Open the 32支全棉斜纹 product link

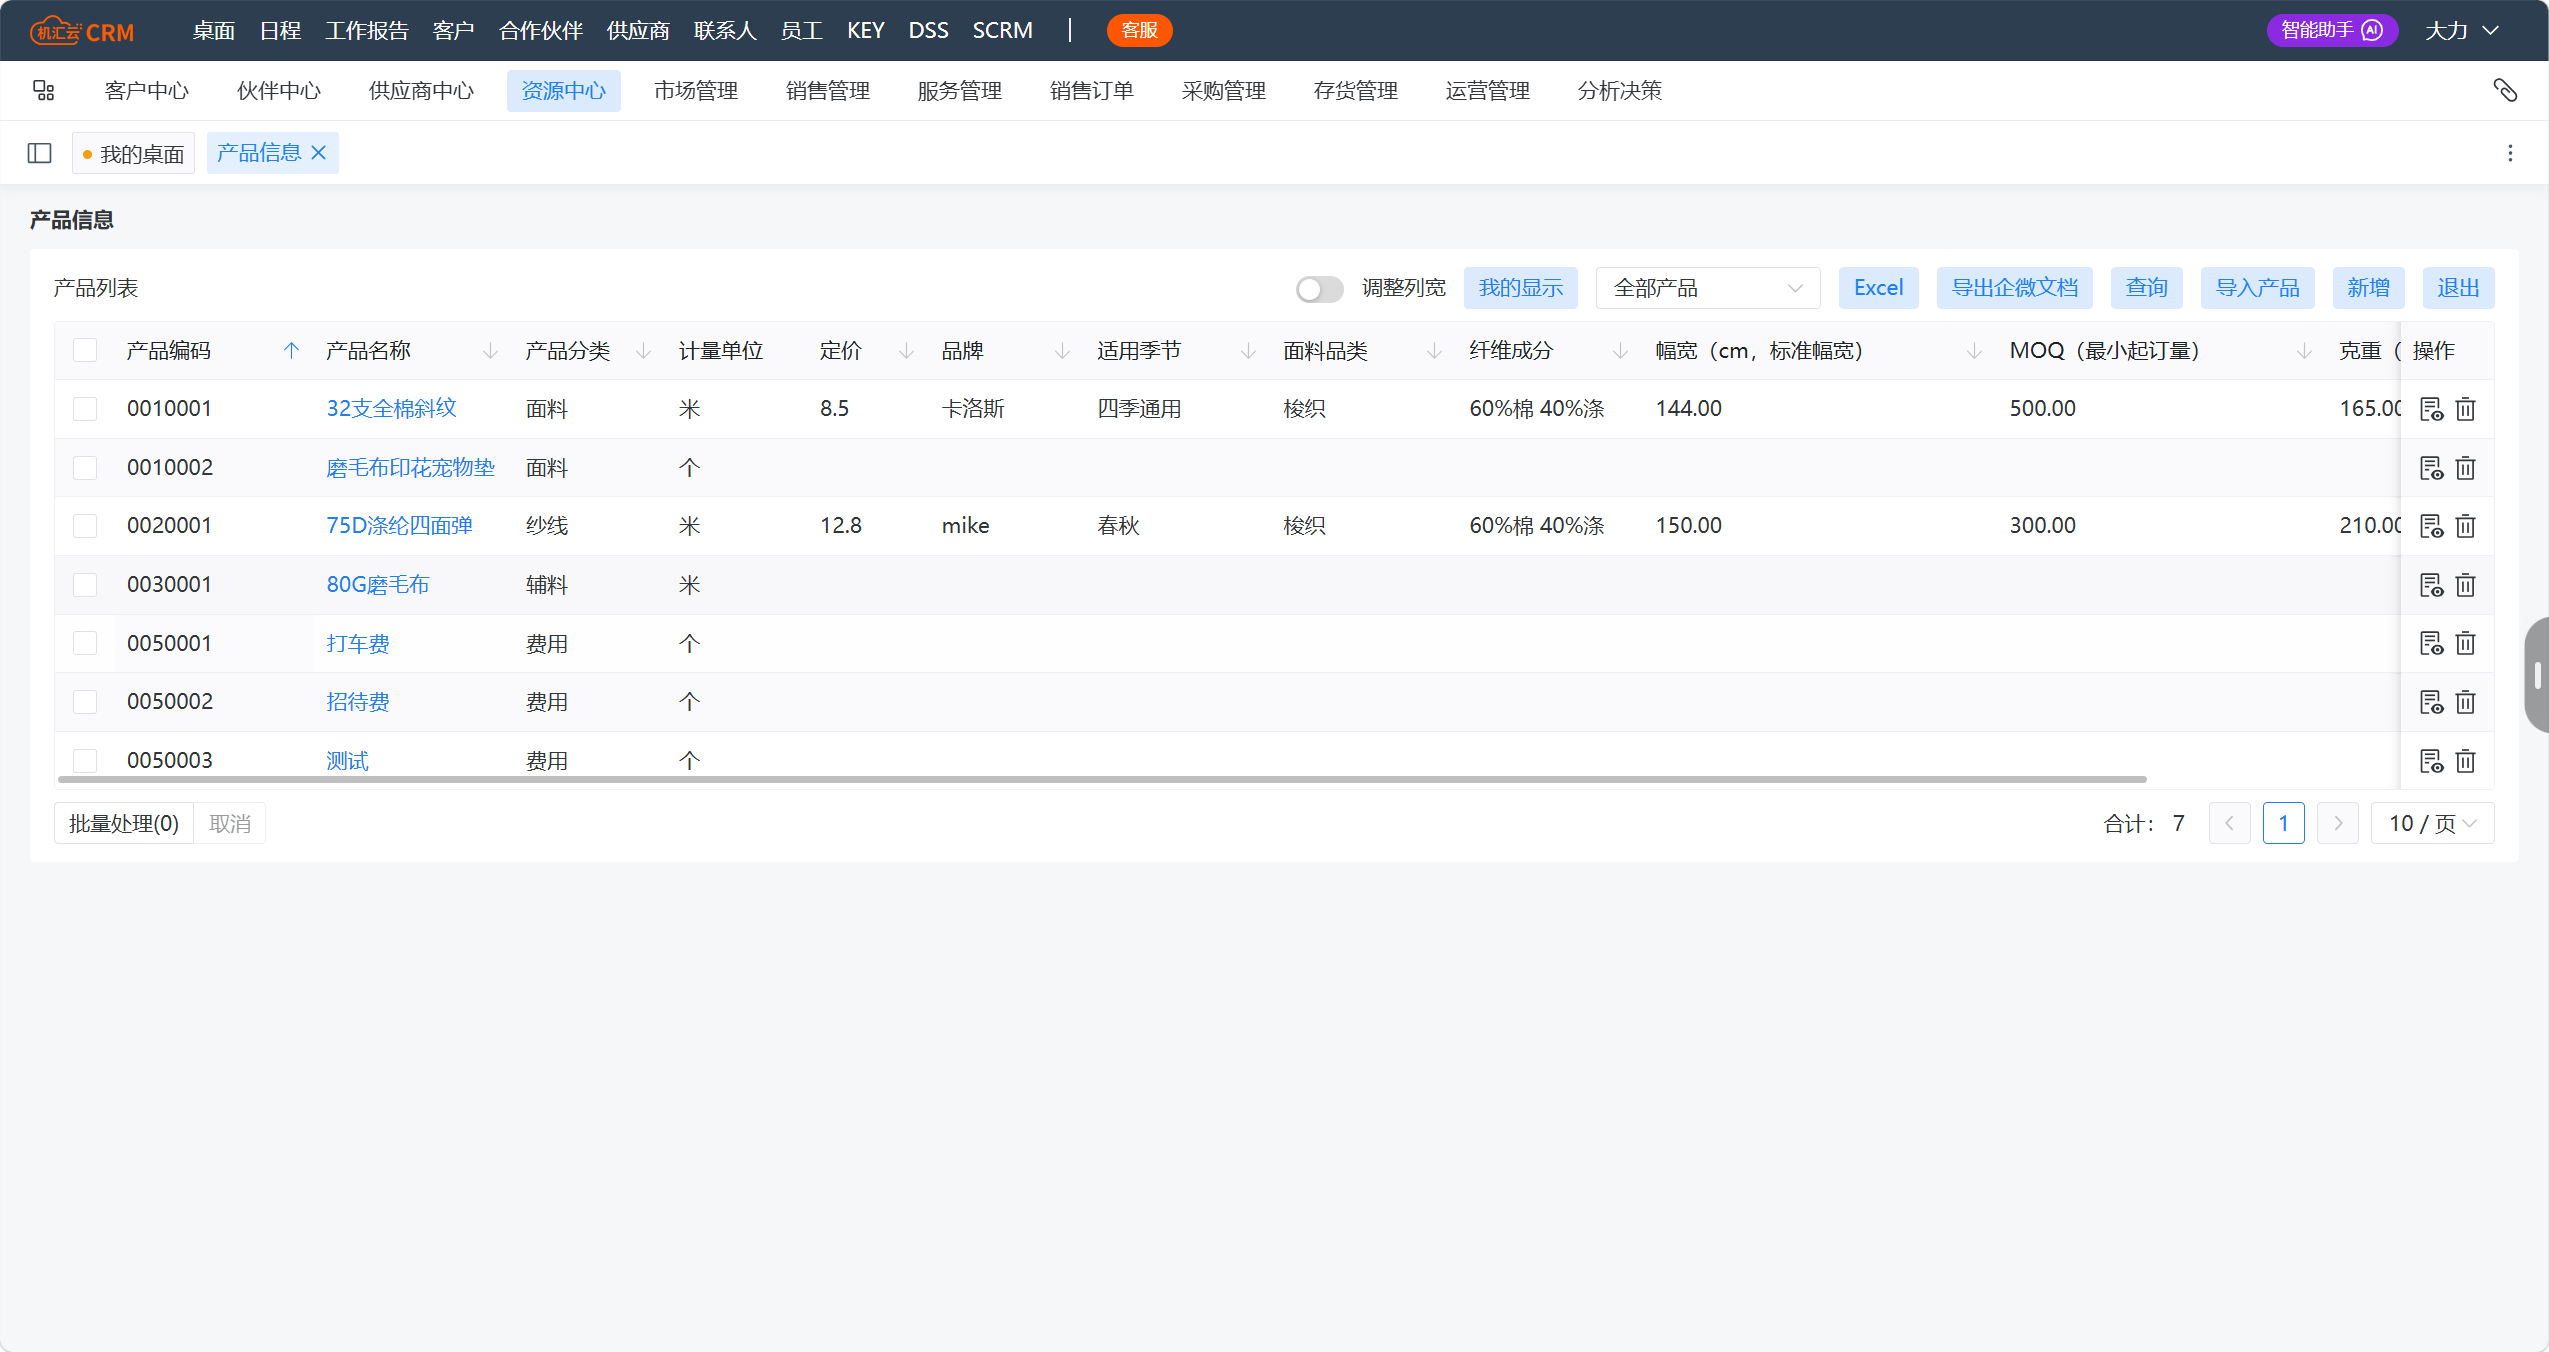click(x=391, y=408)
